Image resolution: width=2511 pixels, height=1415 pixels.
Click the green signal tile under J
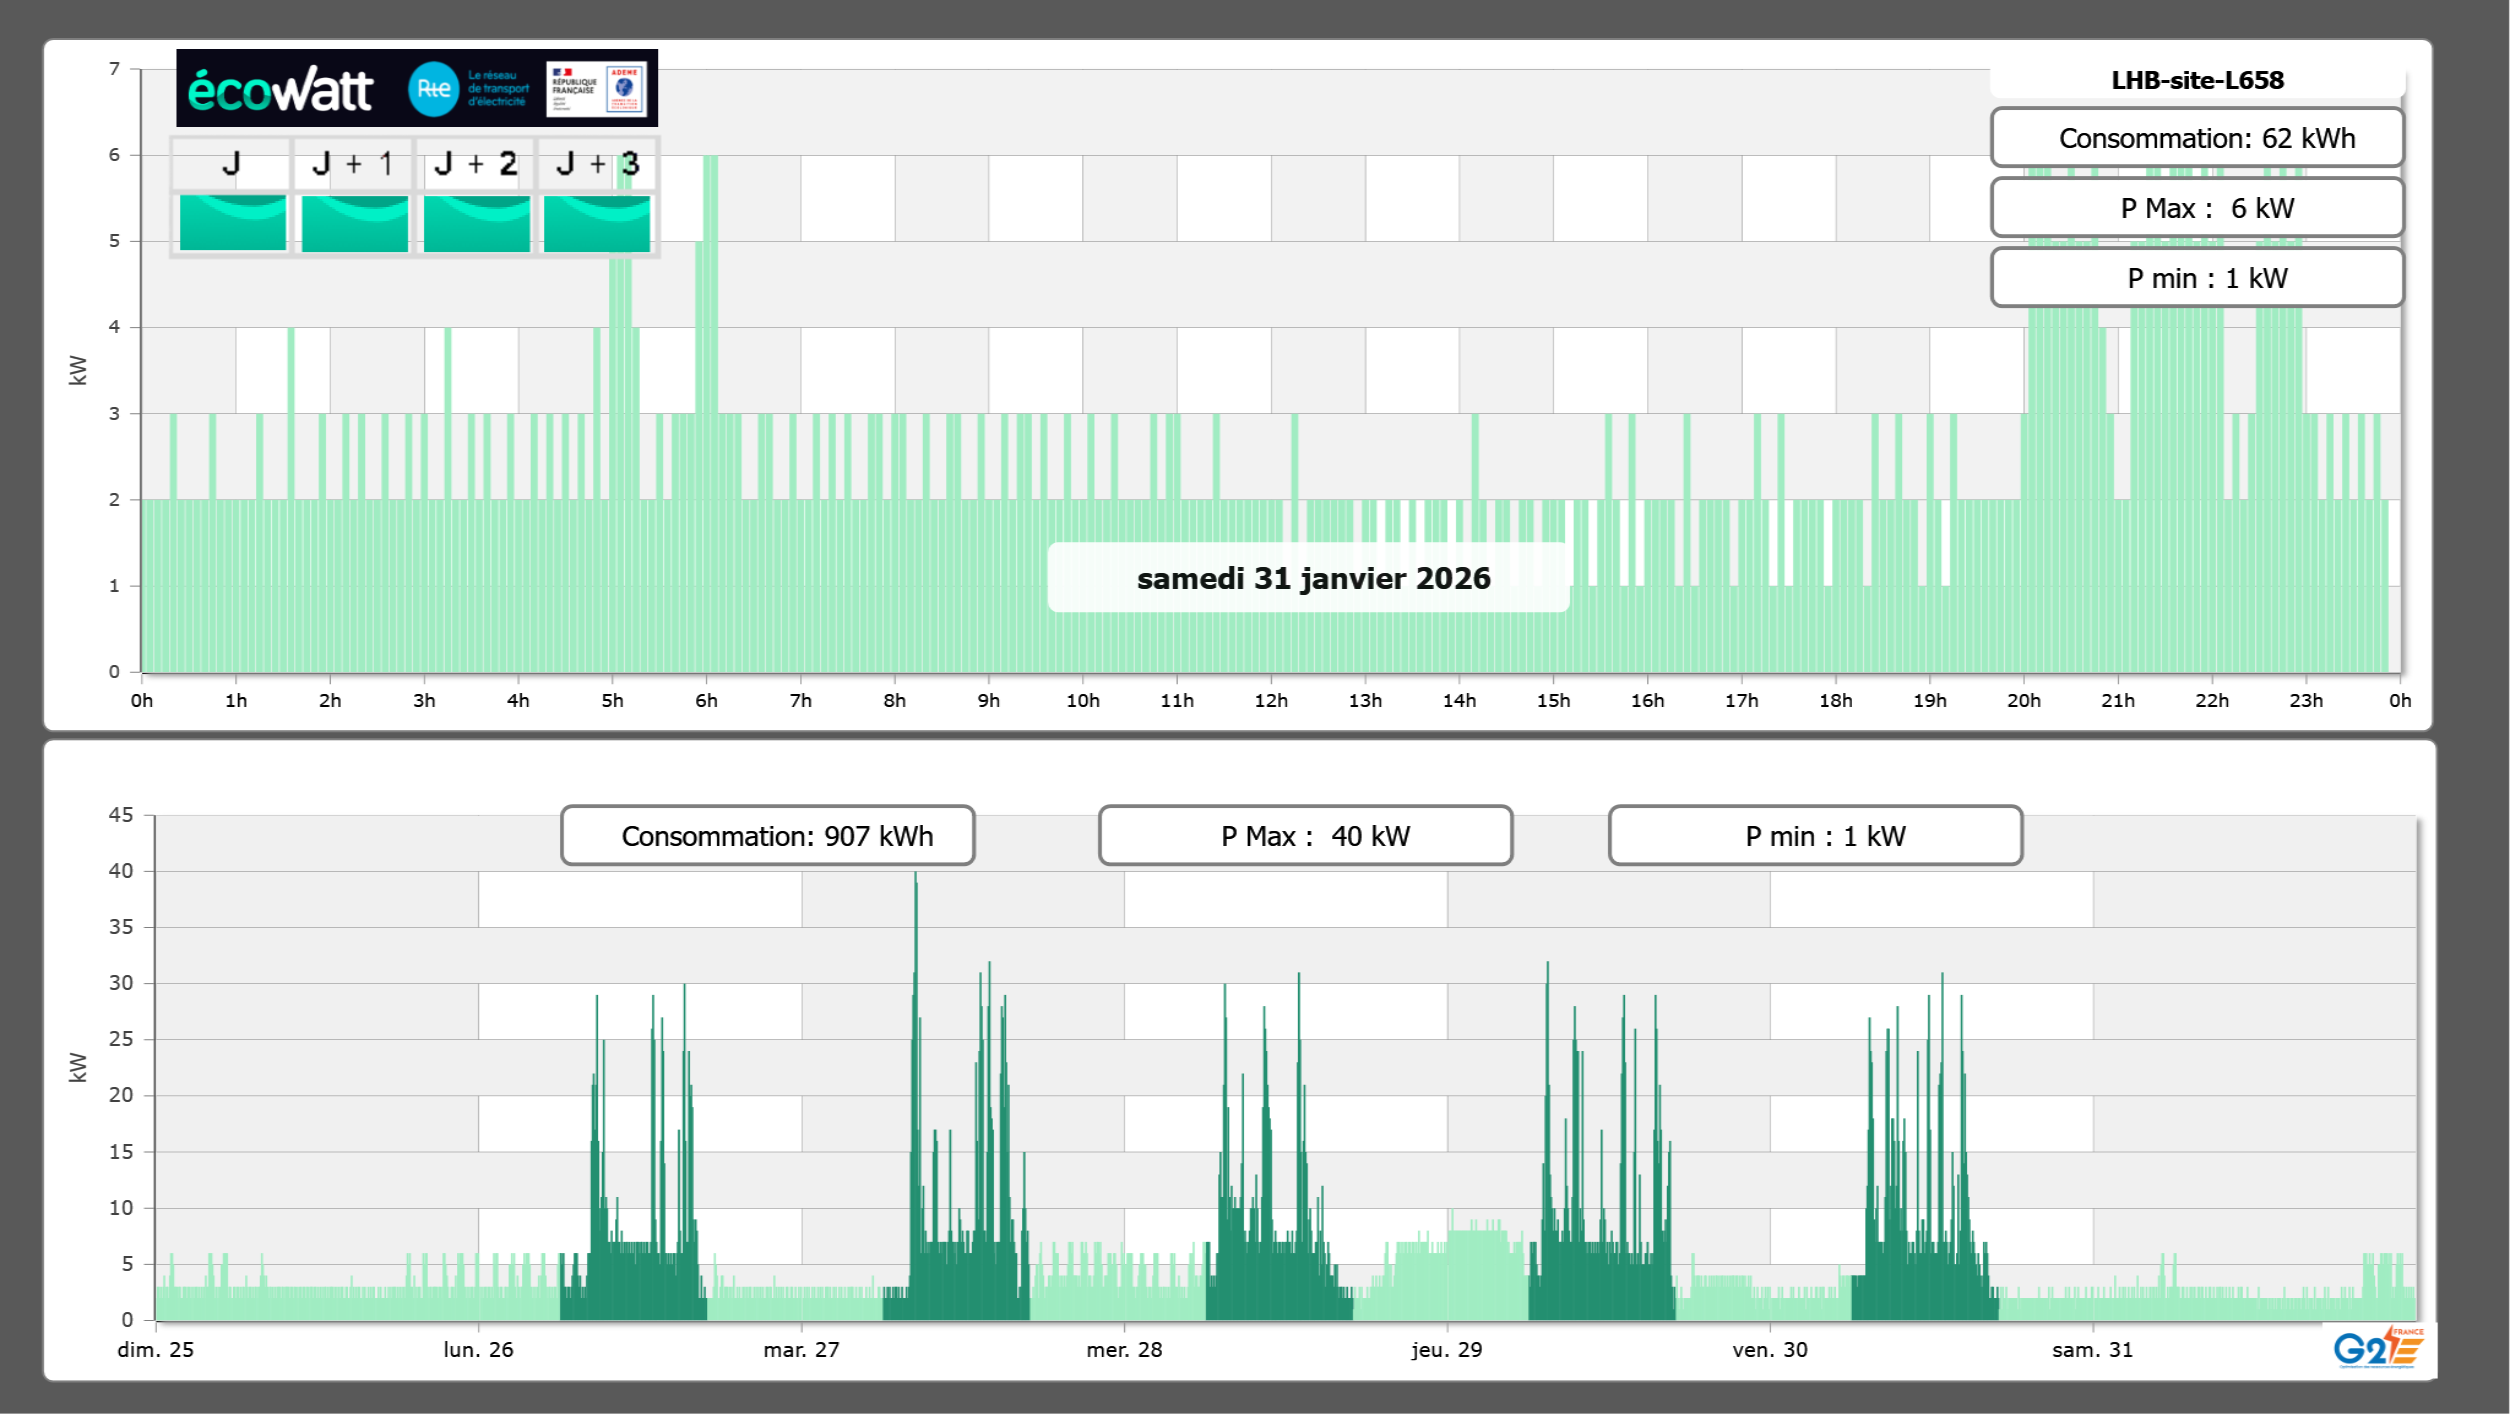point(233,223)
